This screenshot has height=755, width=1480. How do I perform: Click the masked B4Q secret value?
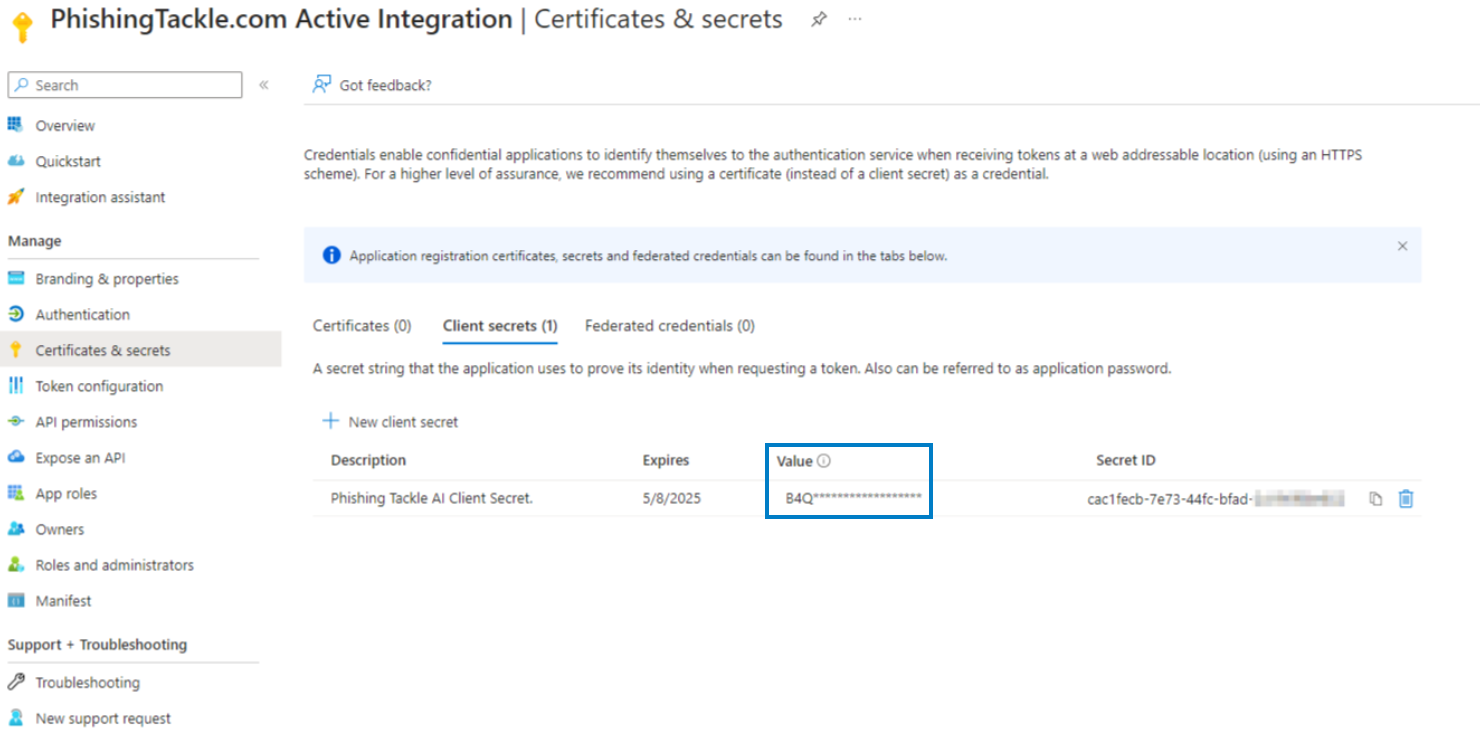coord(853,498)
